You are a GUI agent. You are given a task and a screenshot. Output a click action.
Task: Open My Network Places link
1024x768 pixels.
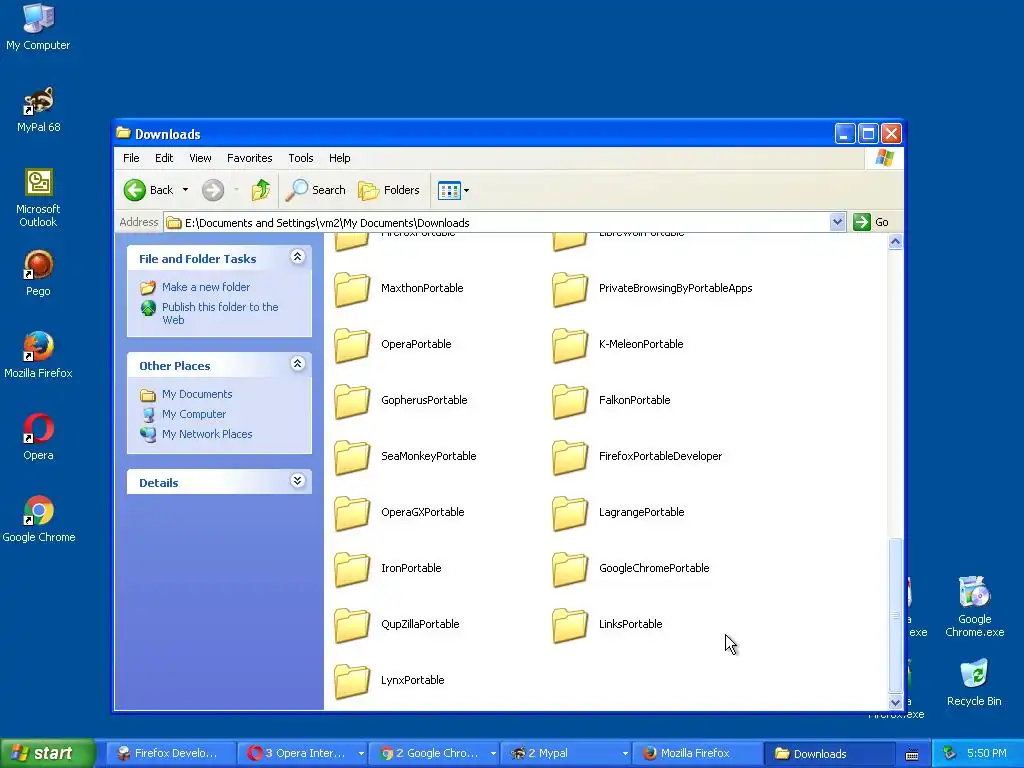point(207,434)
